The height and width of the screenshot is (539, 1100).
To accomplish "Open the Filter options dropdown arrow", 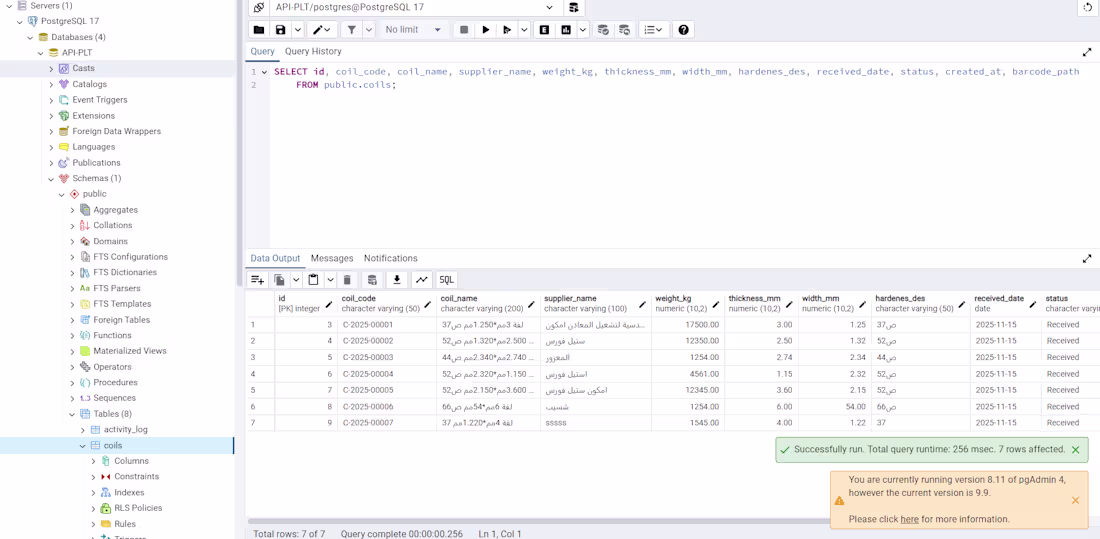I will [x=369, y=29].
